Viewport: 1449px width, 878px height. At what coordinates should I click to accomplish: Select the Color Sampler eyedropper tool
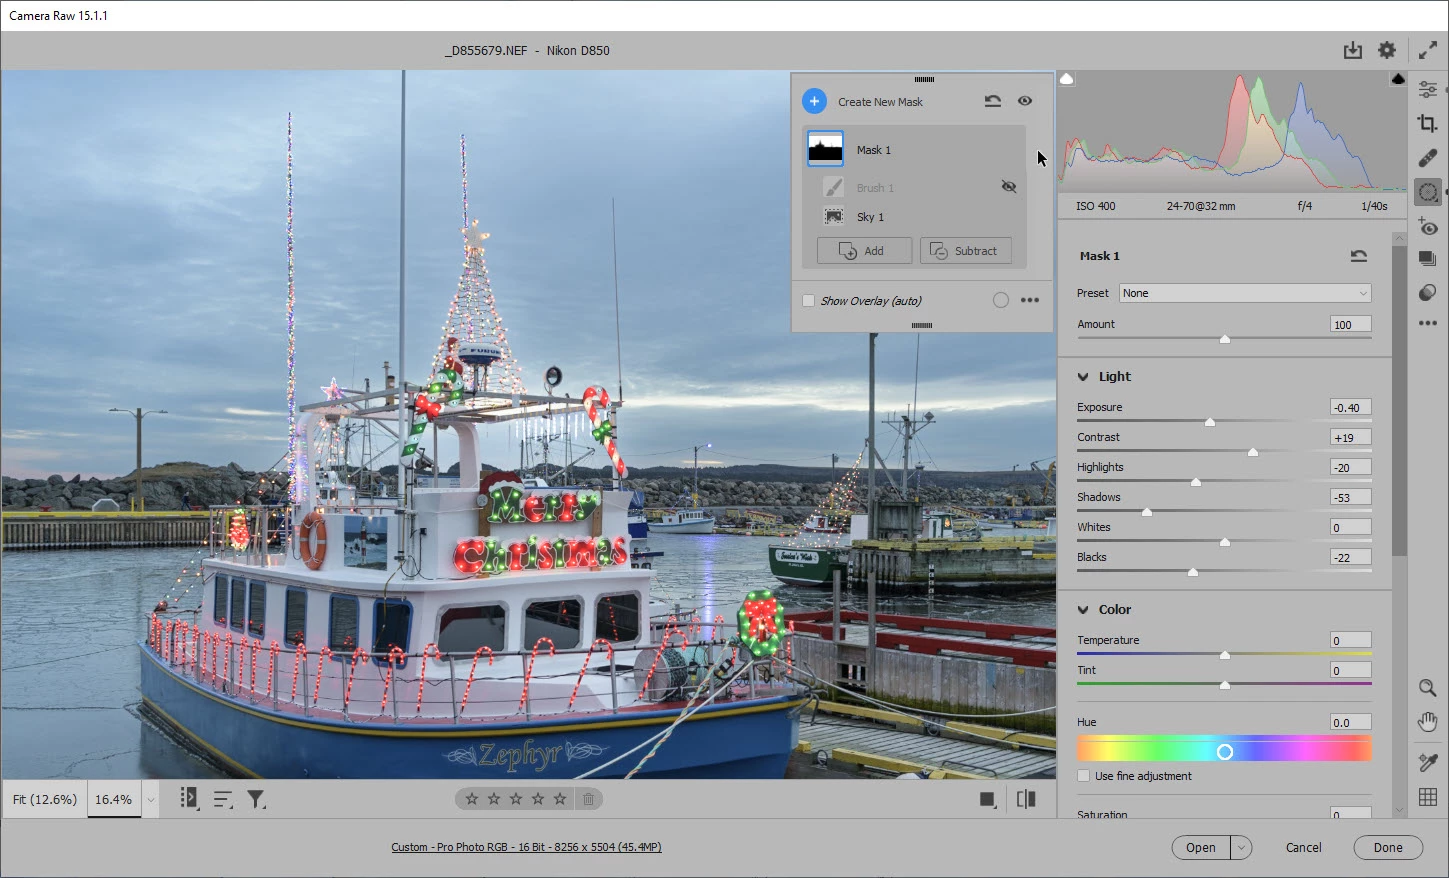coord(1427,762)
